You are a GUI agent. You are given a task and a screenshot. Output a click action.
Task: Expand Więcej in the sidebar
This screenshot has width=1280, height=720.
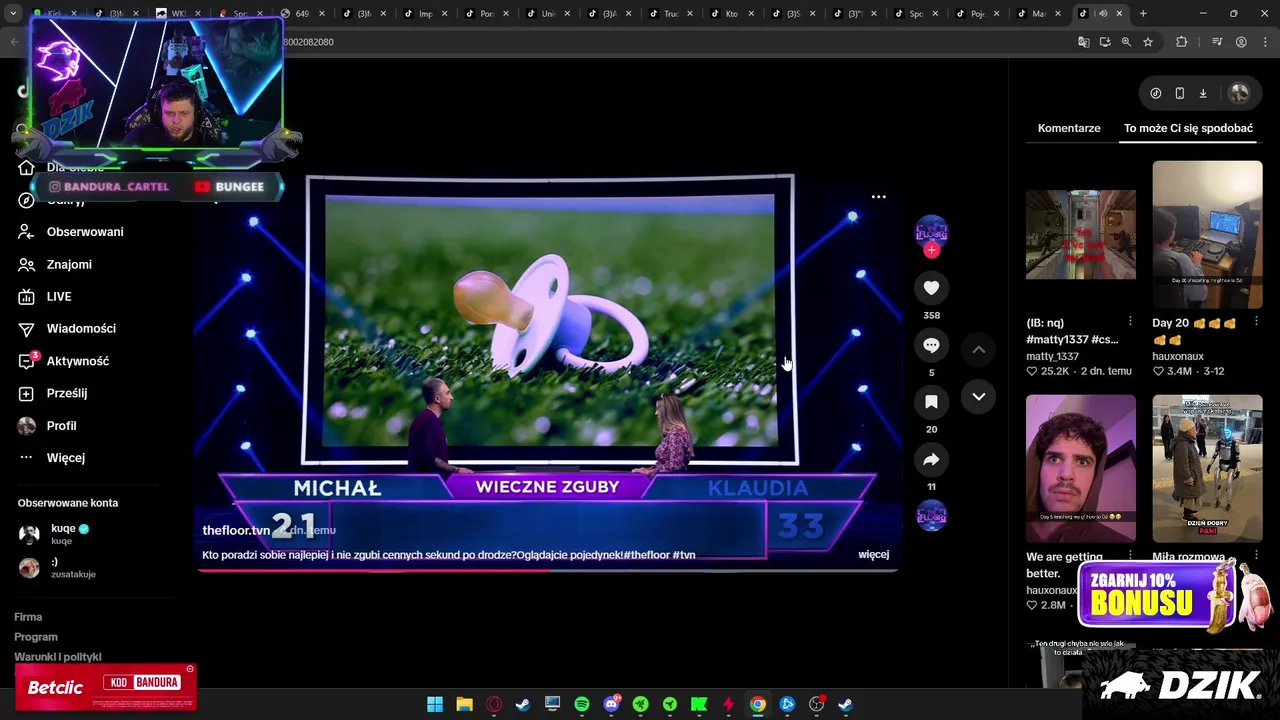pyautogui.click(x=52, y=458)
